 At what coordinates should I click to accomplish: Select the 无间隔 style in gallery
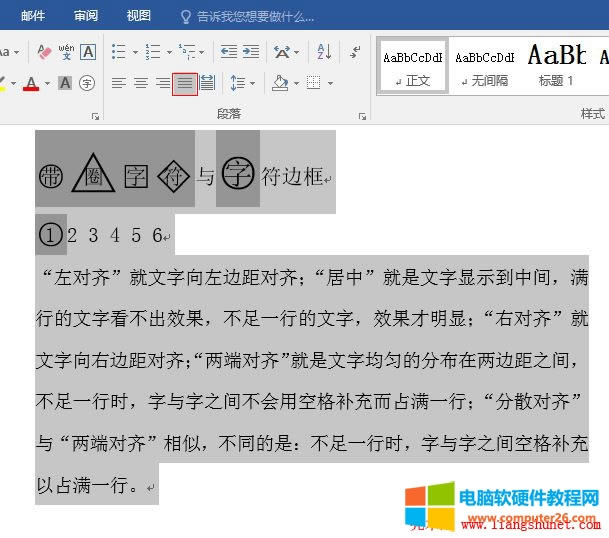click(484, 65)
